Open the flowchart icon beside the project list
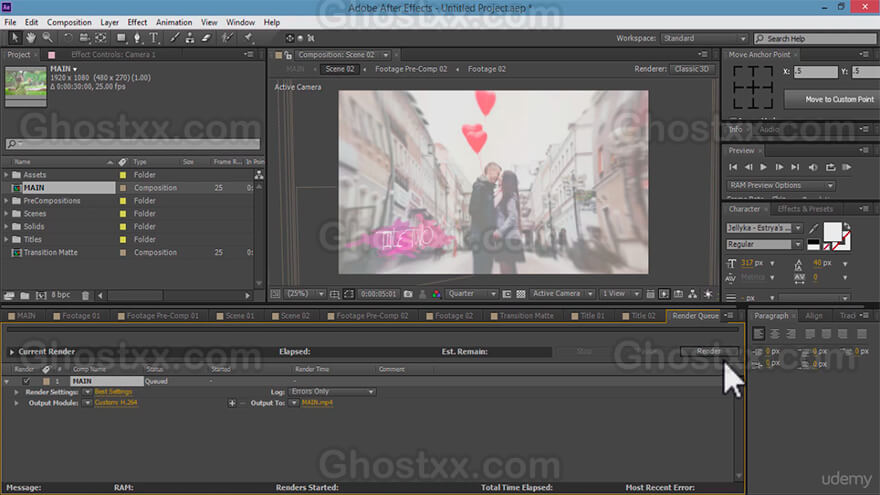This screenshot has height=495, width=880. click(x=259, y=175)
